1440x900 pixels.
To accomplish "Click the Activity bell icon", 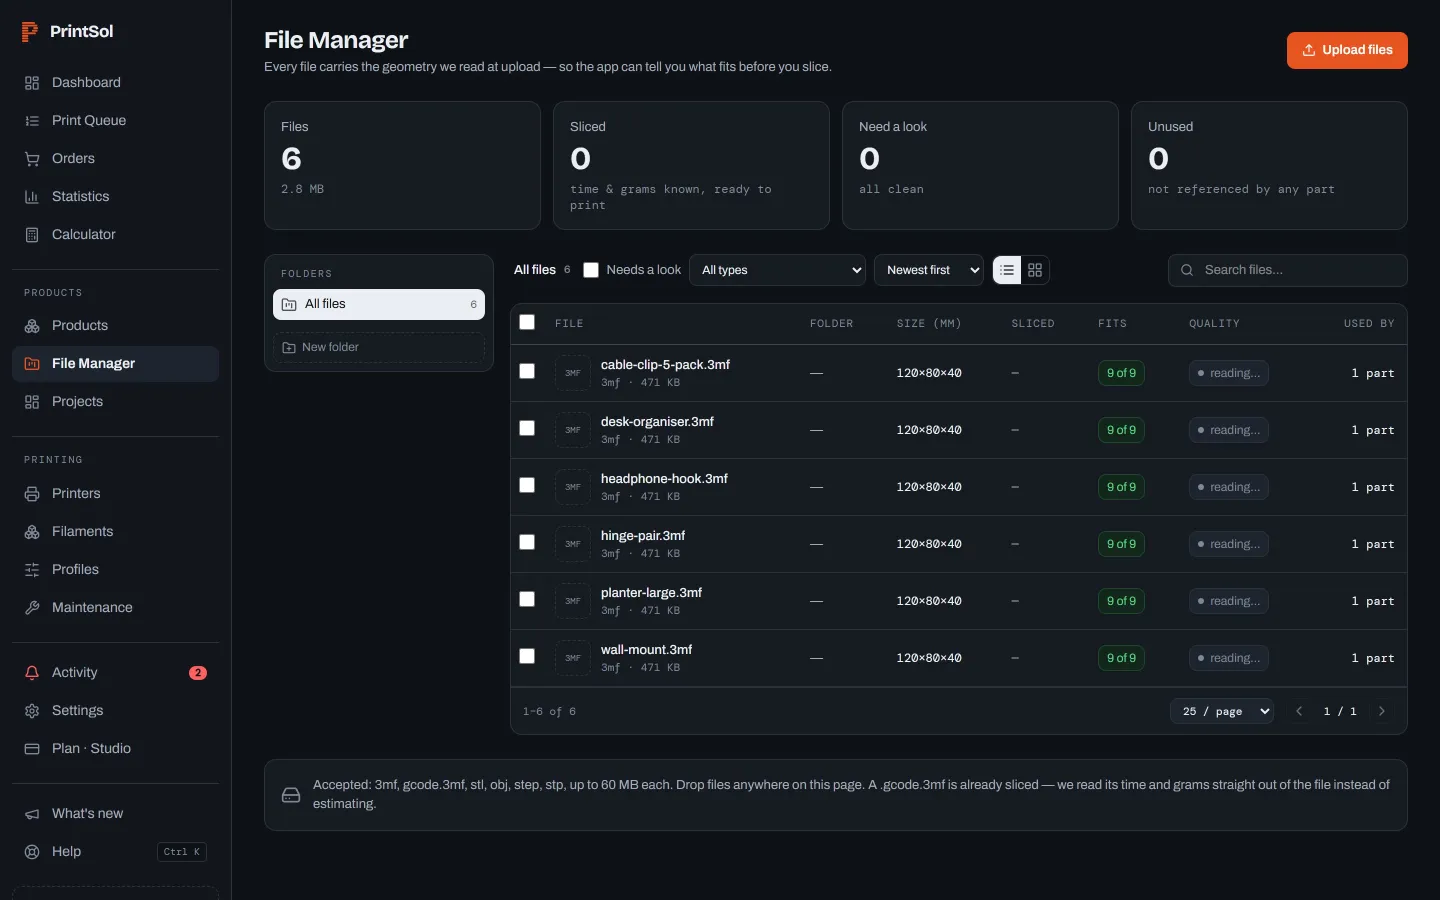I will coord(32,673).
